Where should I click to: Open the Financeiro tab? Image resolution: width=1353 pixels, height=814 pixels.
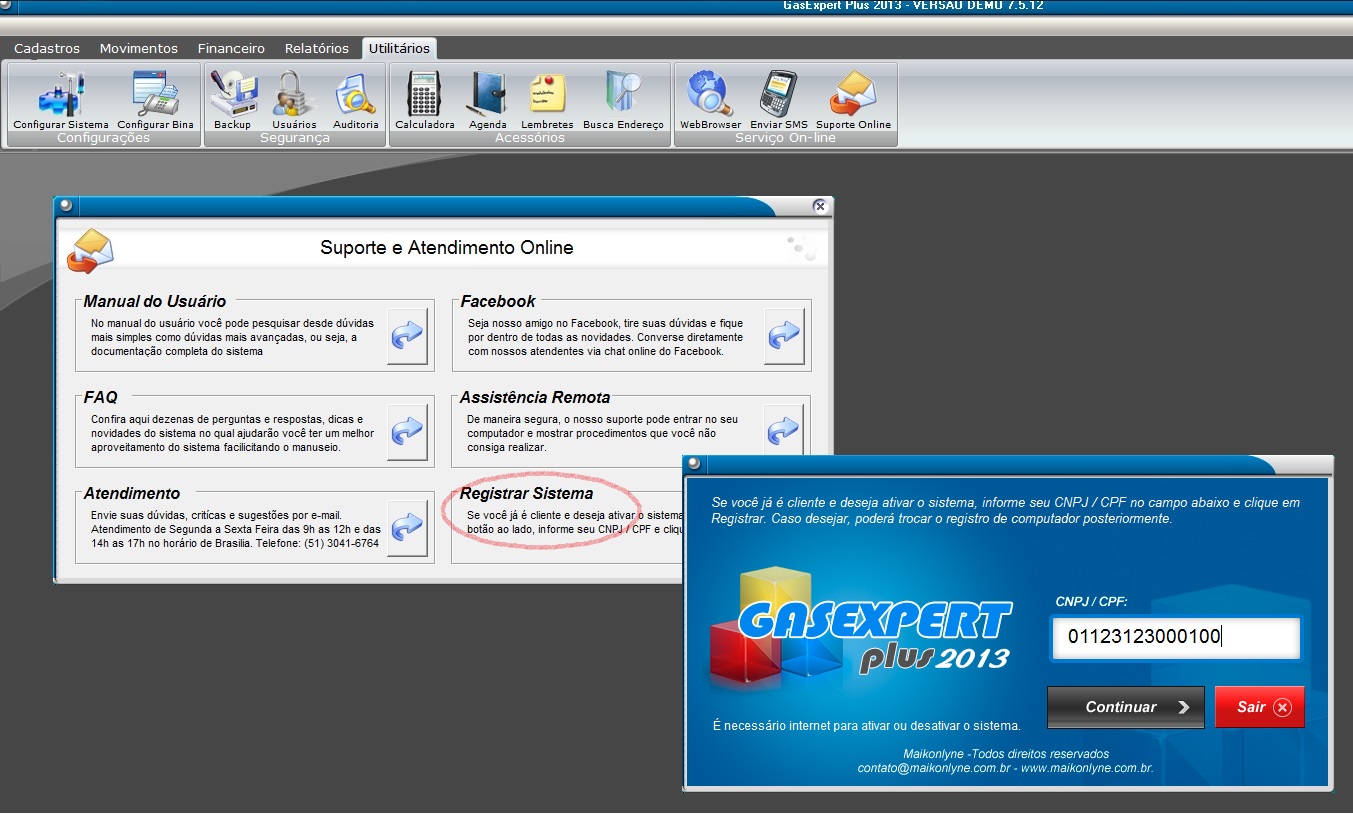tap(231, 48)
